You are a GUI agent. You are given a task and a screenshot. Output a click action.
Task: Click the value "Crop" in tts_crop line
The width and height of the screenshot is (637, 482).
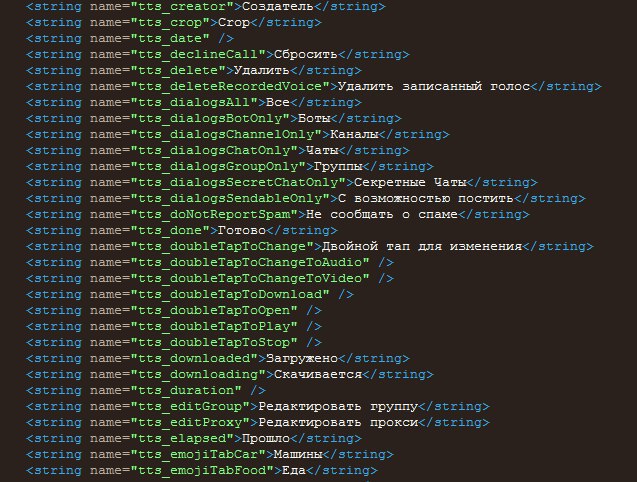click(234, 23)
